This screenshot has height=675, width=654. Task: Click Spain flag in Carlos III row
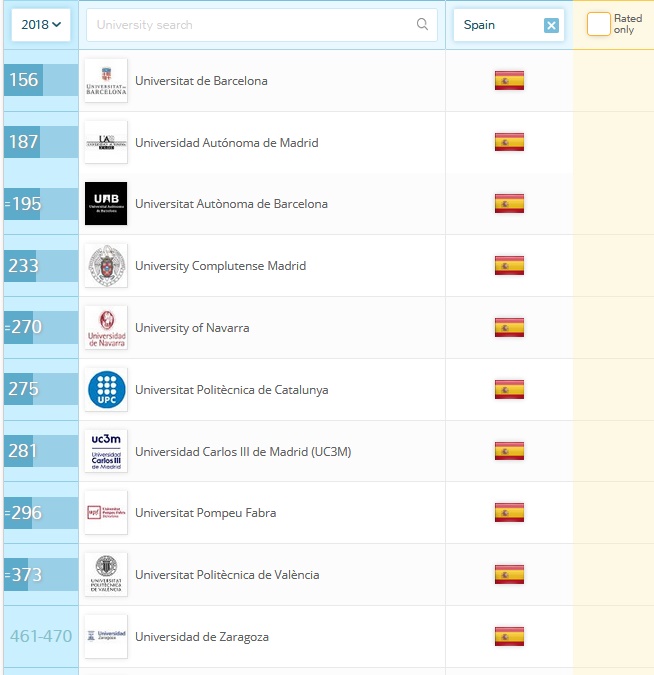click(x=509, y=451)
